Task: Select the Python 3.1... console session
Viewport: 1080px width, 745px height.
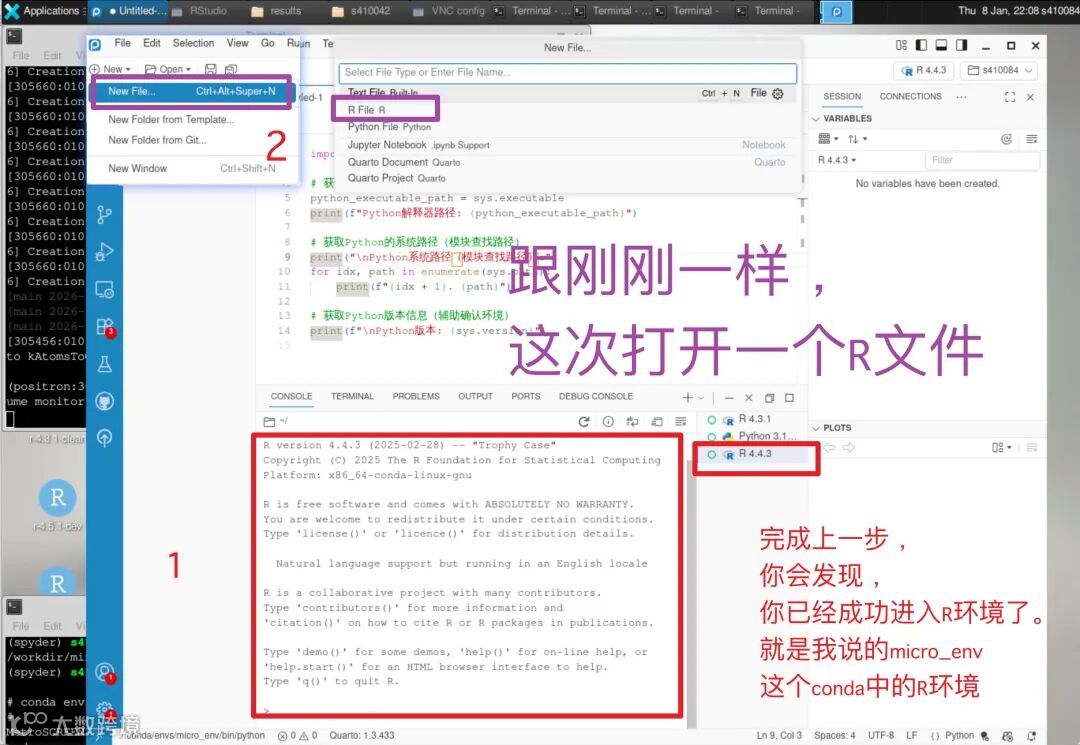Action: (751, 436)
